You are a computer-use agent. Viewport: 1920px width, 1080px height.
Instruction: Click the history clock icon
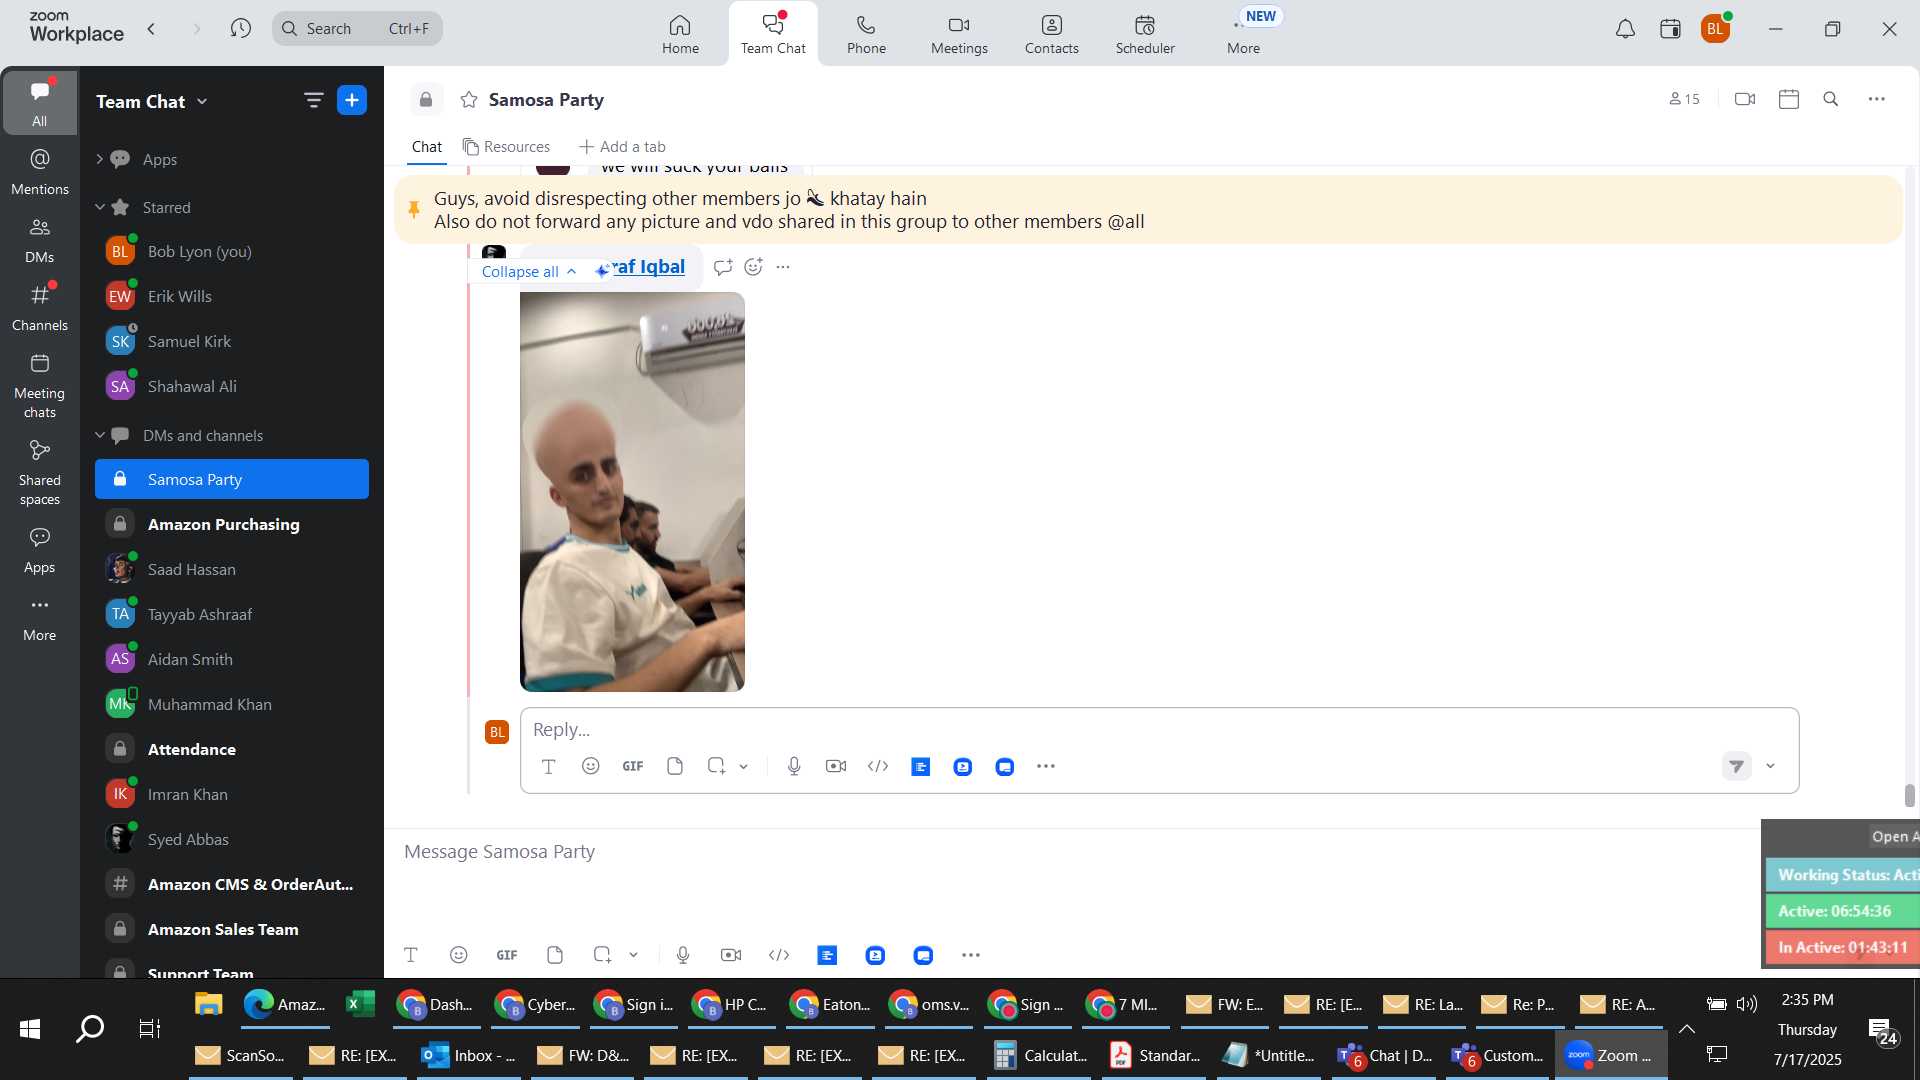(240, 28)
